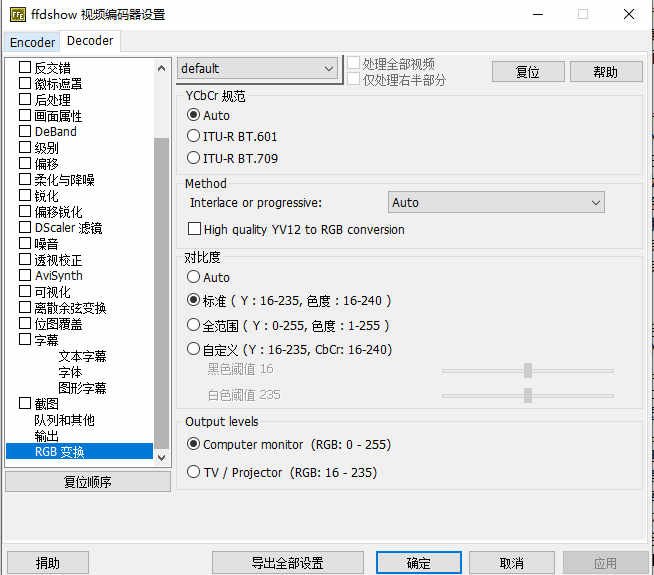Click the filter list scrollbar thumb

coord(161,293)
